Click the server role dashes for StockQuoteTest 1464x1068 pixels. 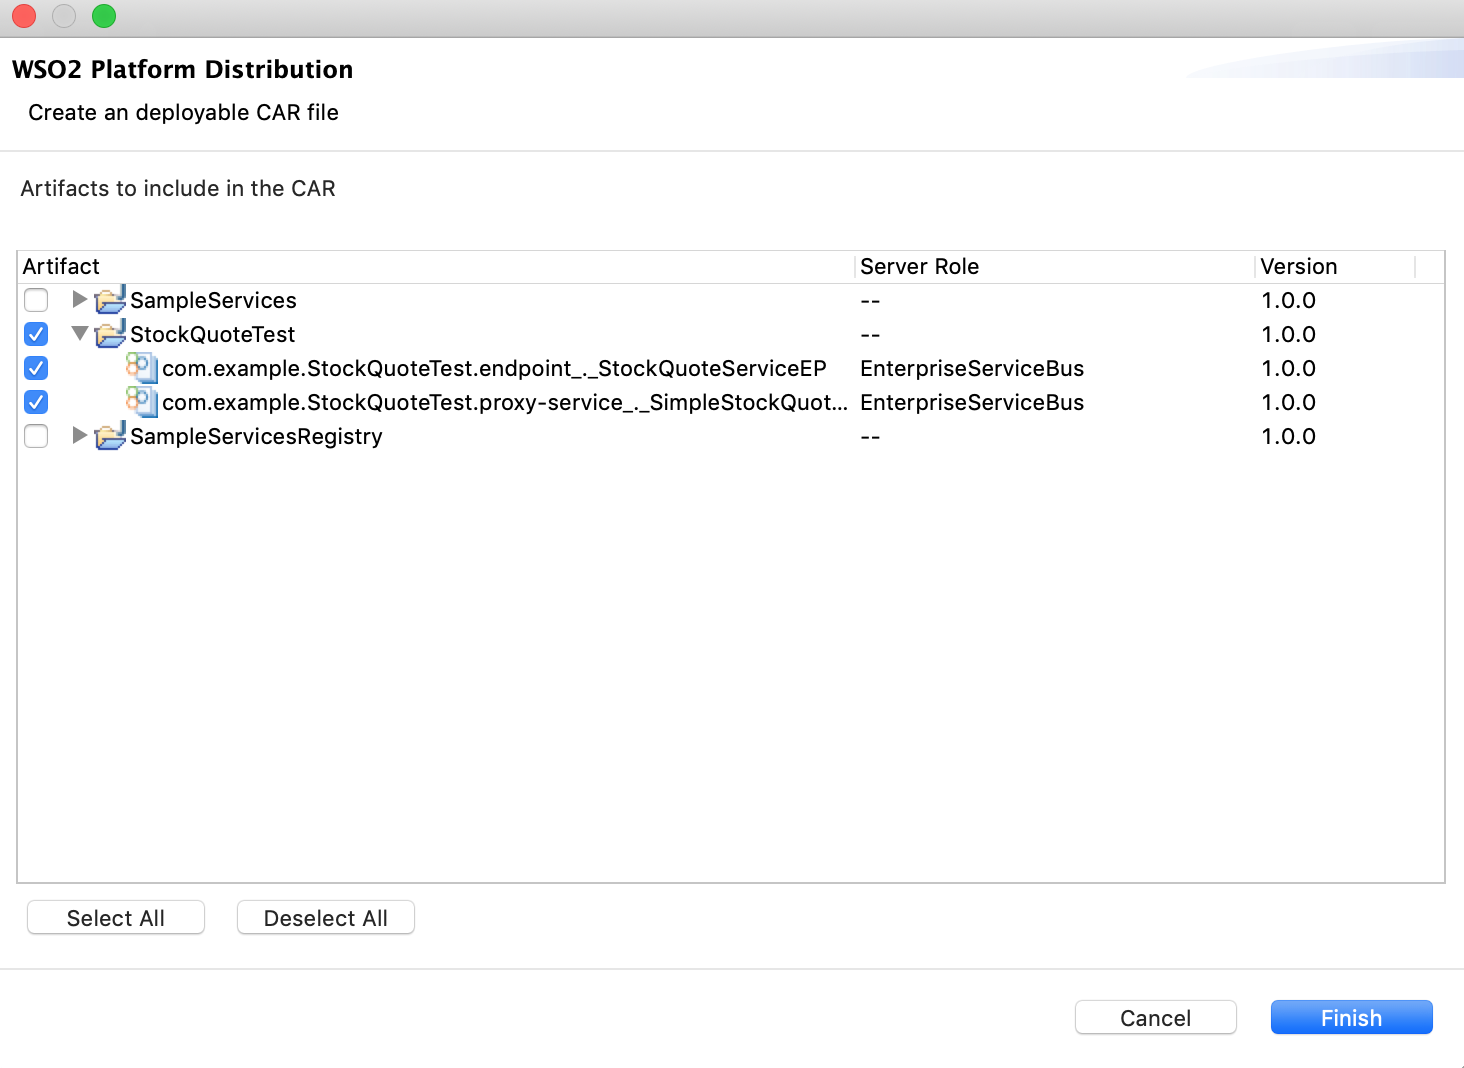(x=870, y=335)
